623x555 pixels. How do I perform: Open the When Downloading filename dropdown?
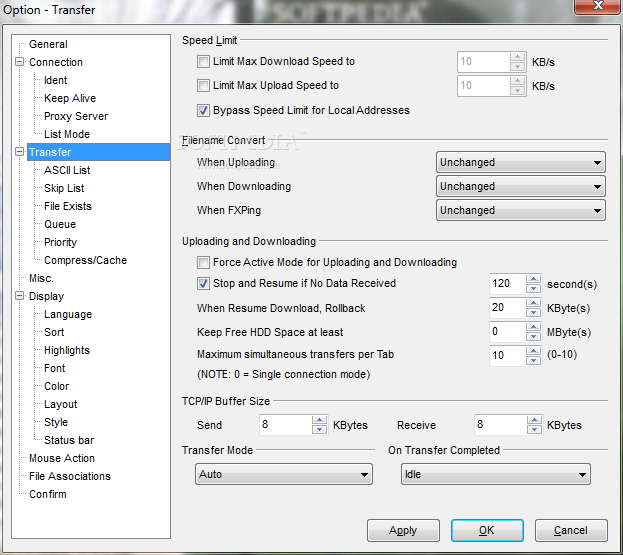coord(520,186)
